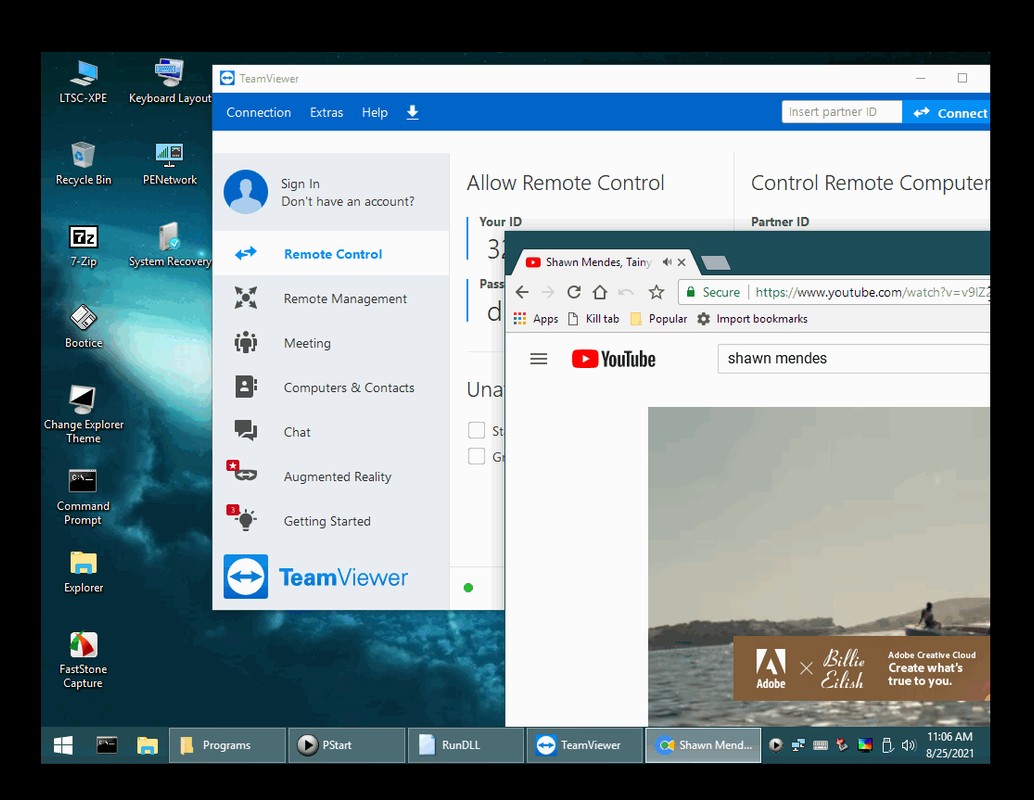Launch Bootice from the desktop
Screen dimensions: 1034x800
point(83,326)
